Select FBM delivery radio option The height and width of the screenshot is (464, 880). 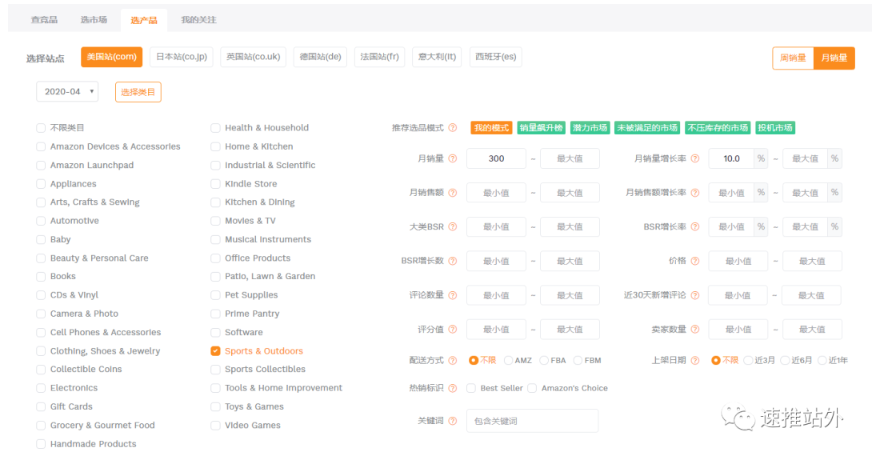(x=578, y=360)
